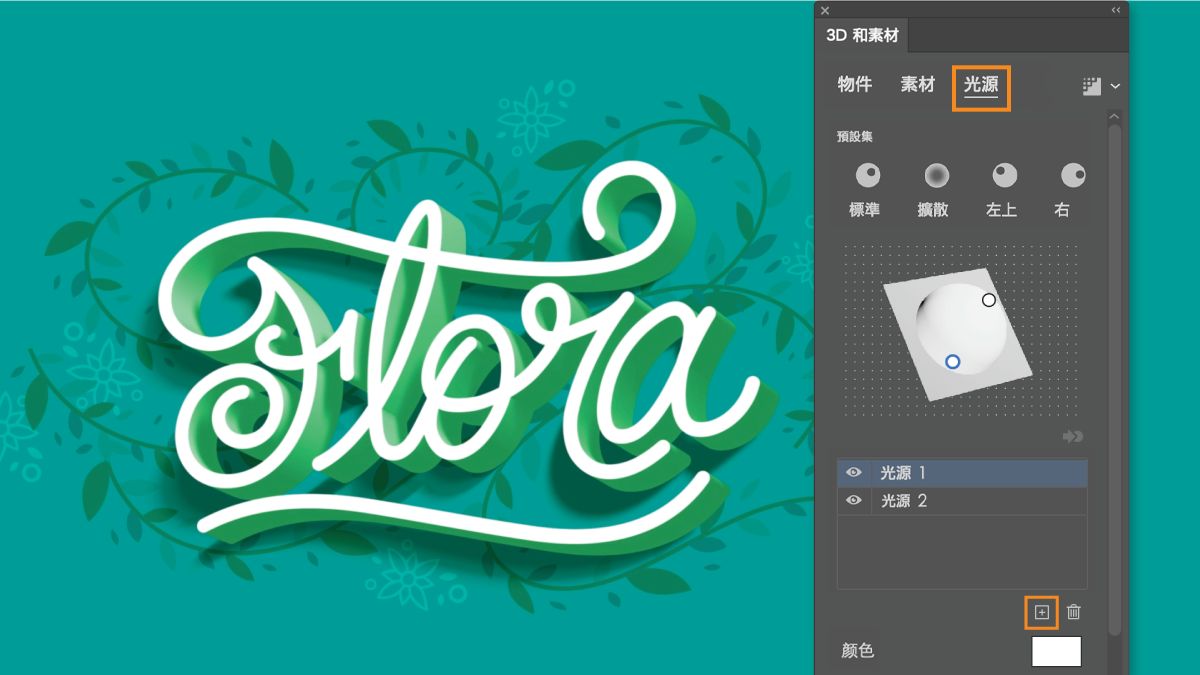Screen dimensions: 1200x675
Task: Select the 左上 lighting preset icon
Action: coord(1004,175)
